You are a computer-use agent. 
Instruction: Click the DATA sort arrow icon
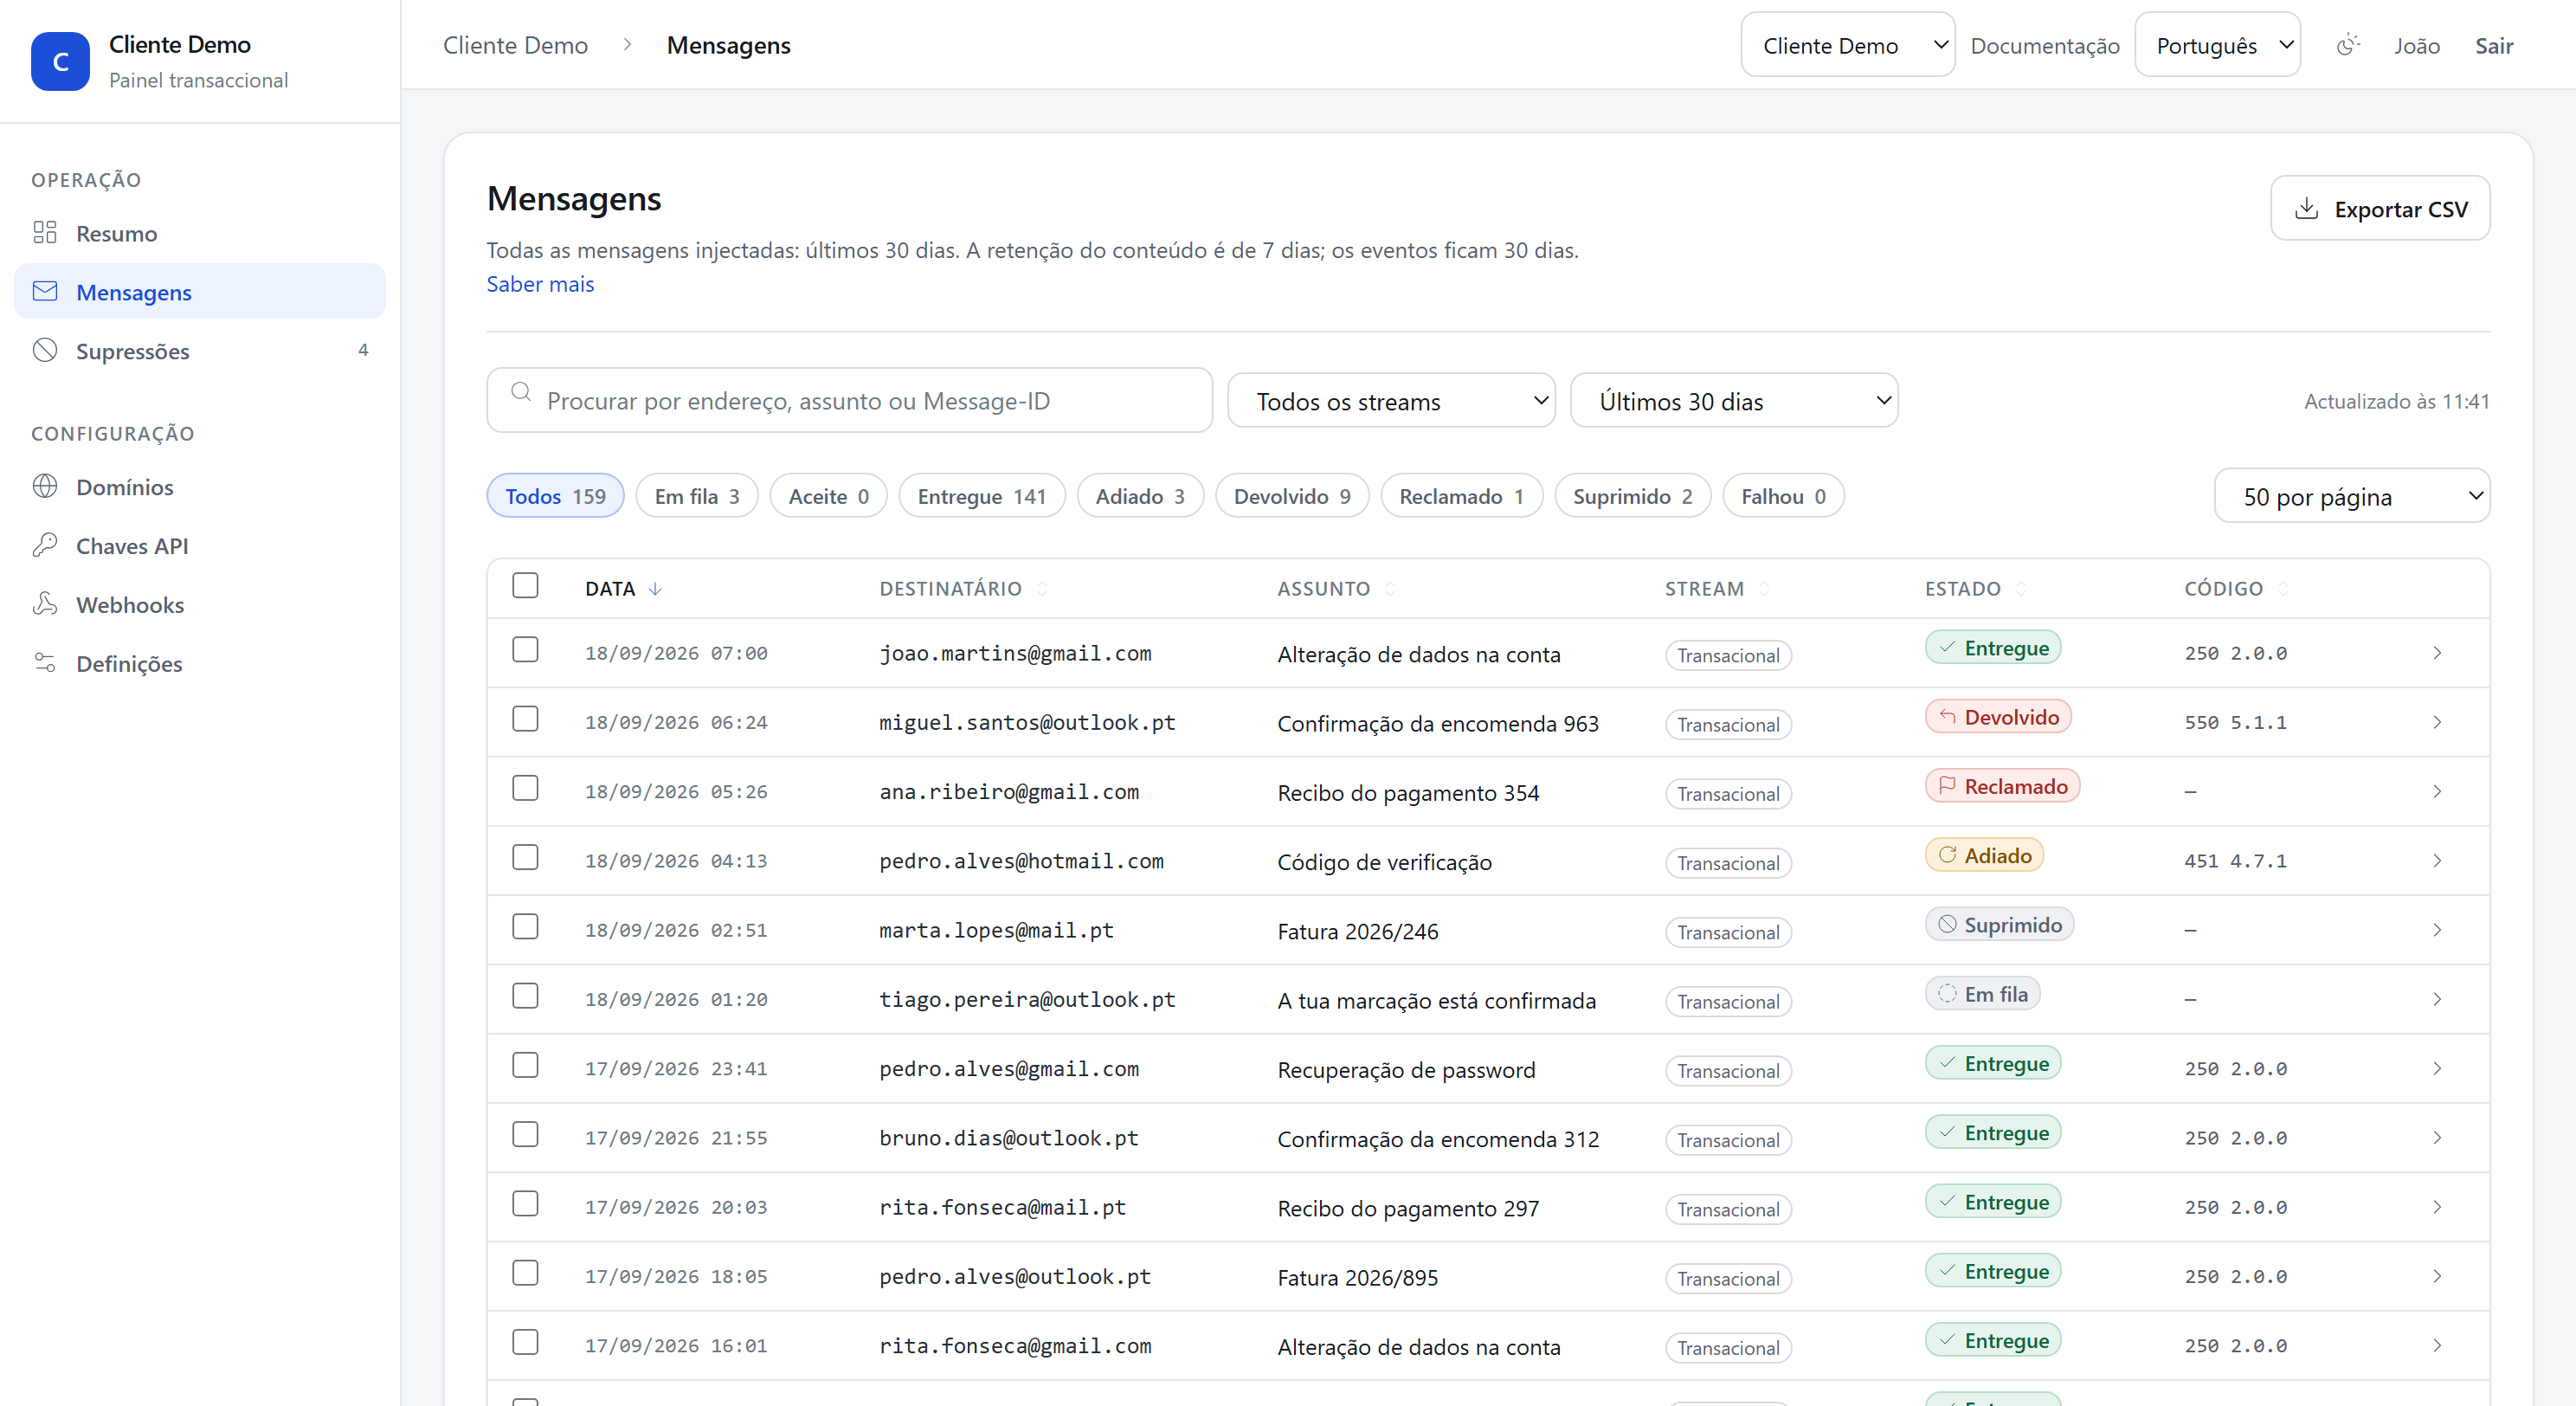click(655, 589)
